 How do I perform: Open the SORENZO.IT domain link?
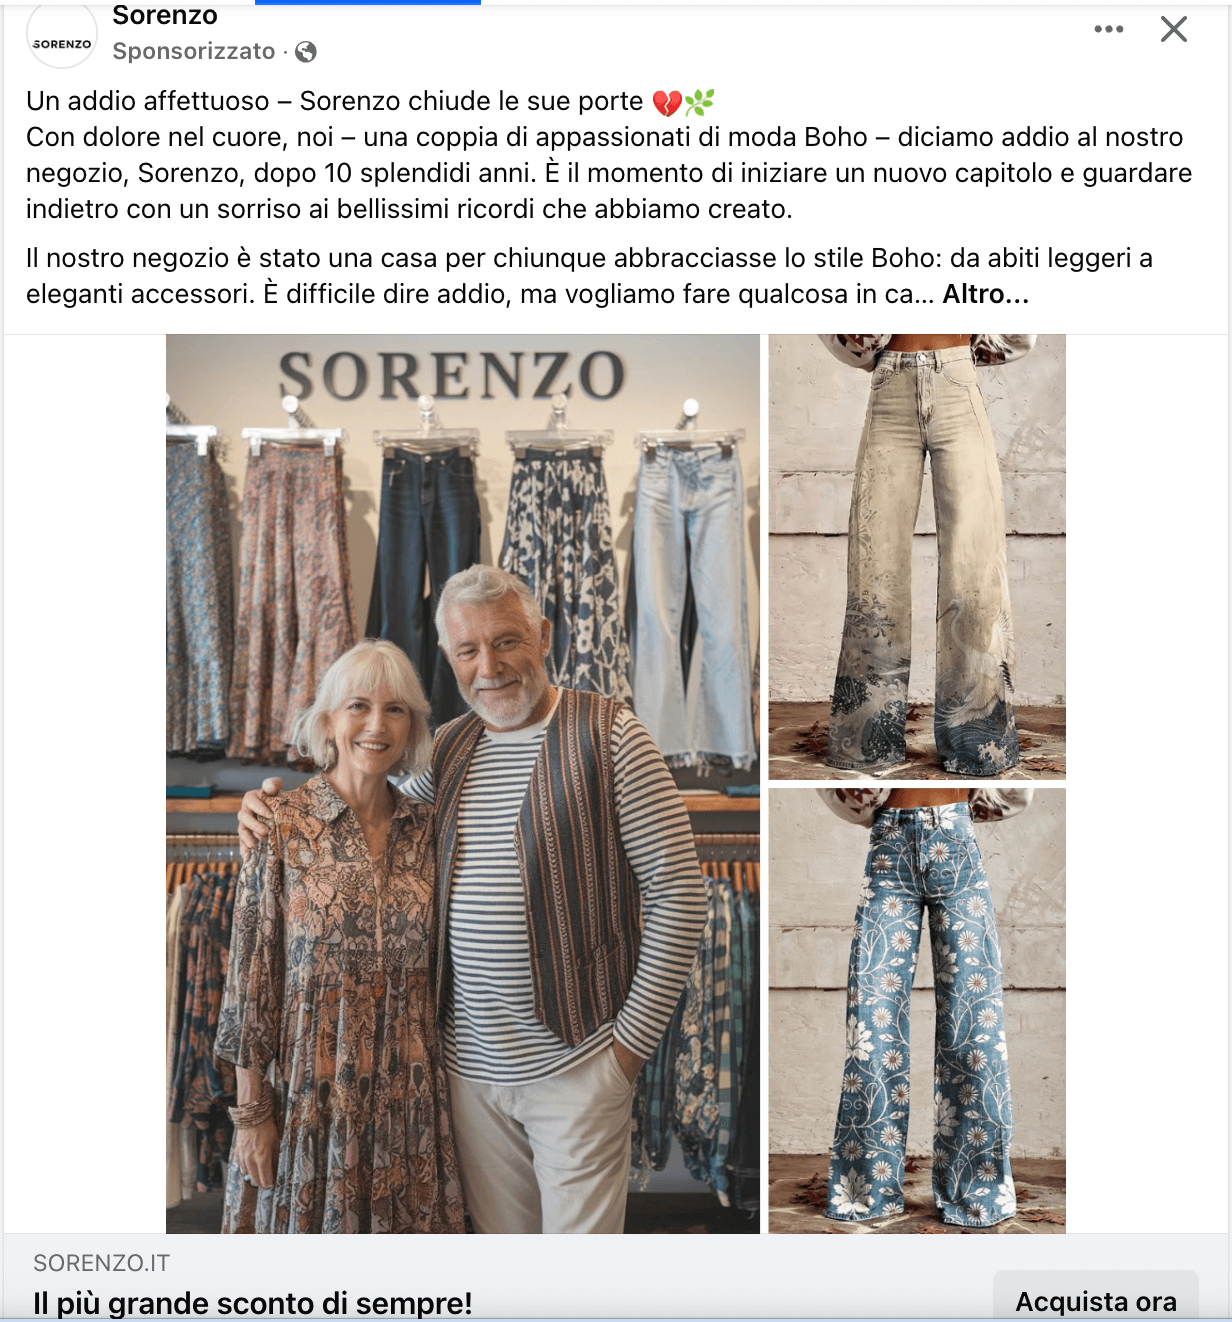click(x=101, y=1263)
